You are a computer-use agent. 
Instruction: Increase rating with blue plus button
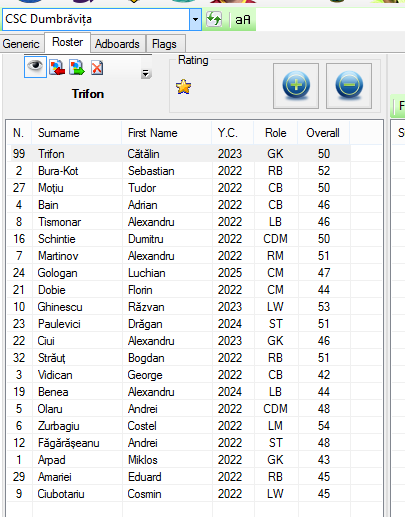pyautogui.click(x=296, y=86)
